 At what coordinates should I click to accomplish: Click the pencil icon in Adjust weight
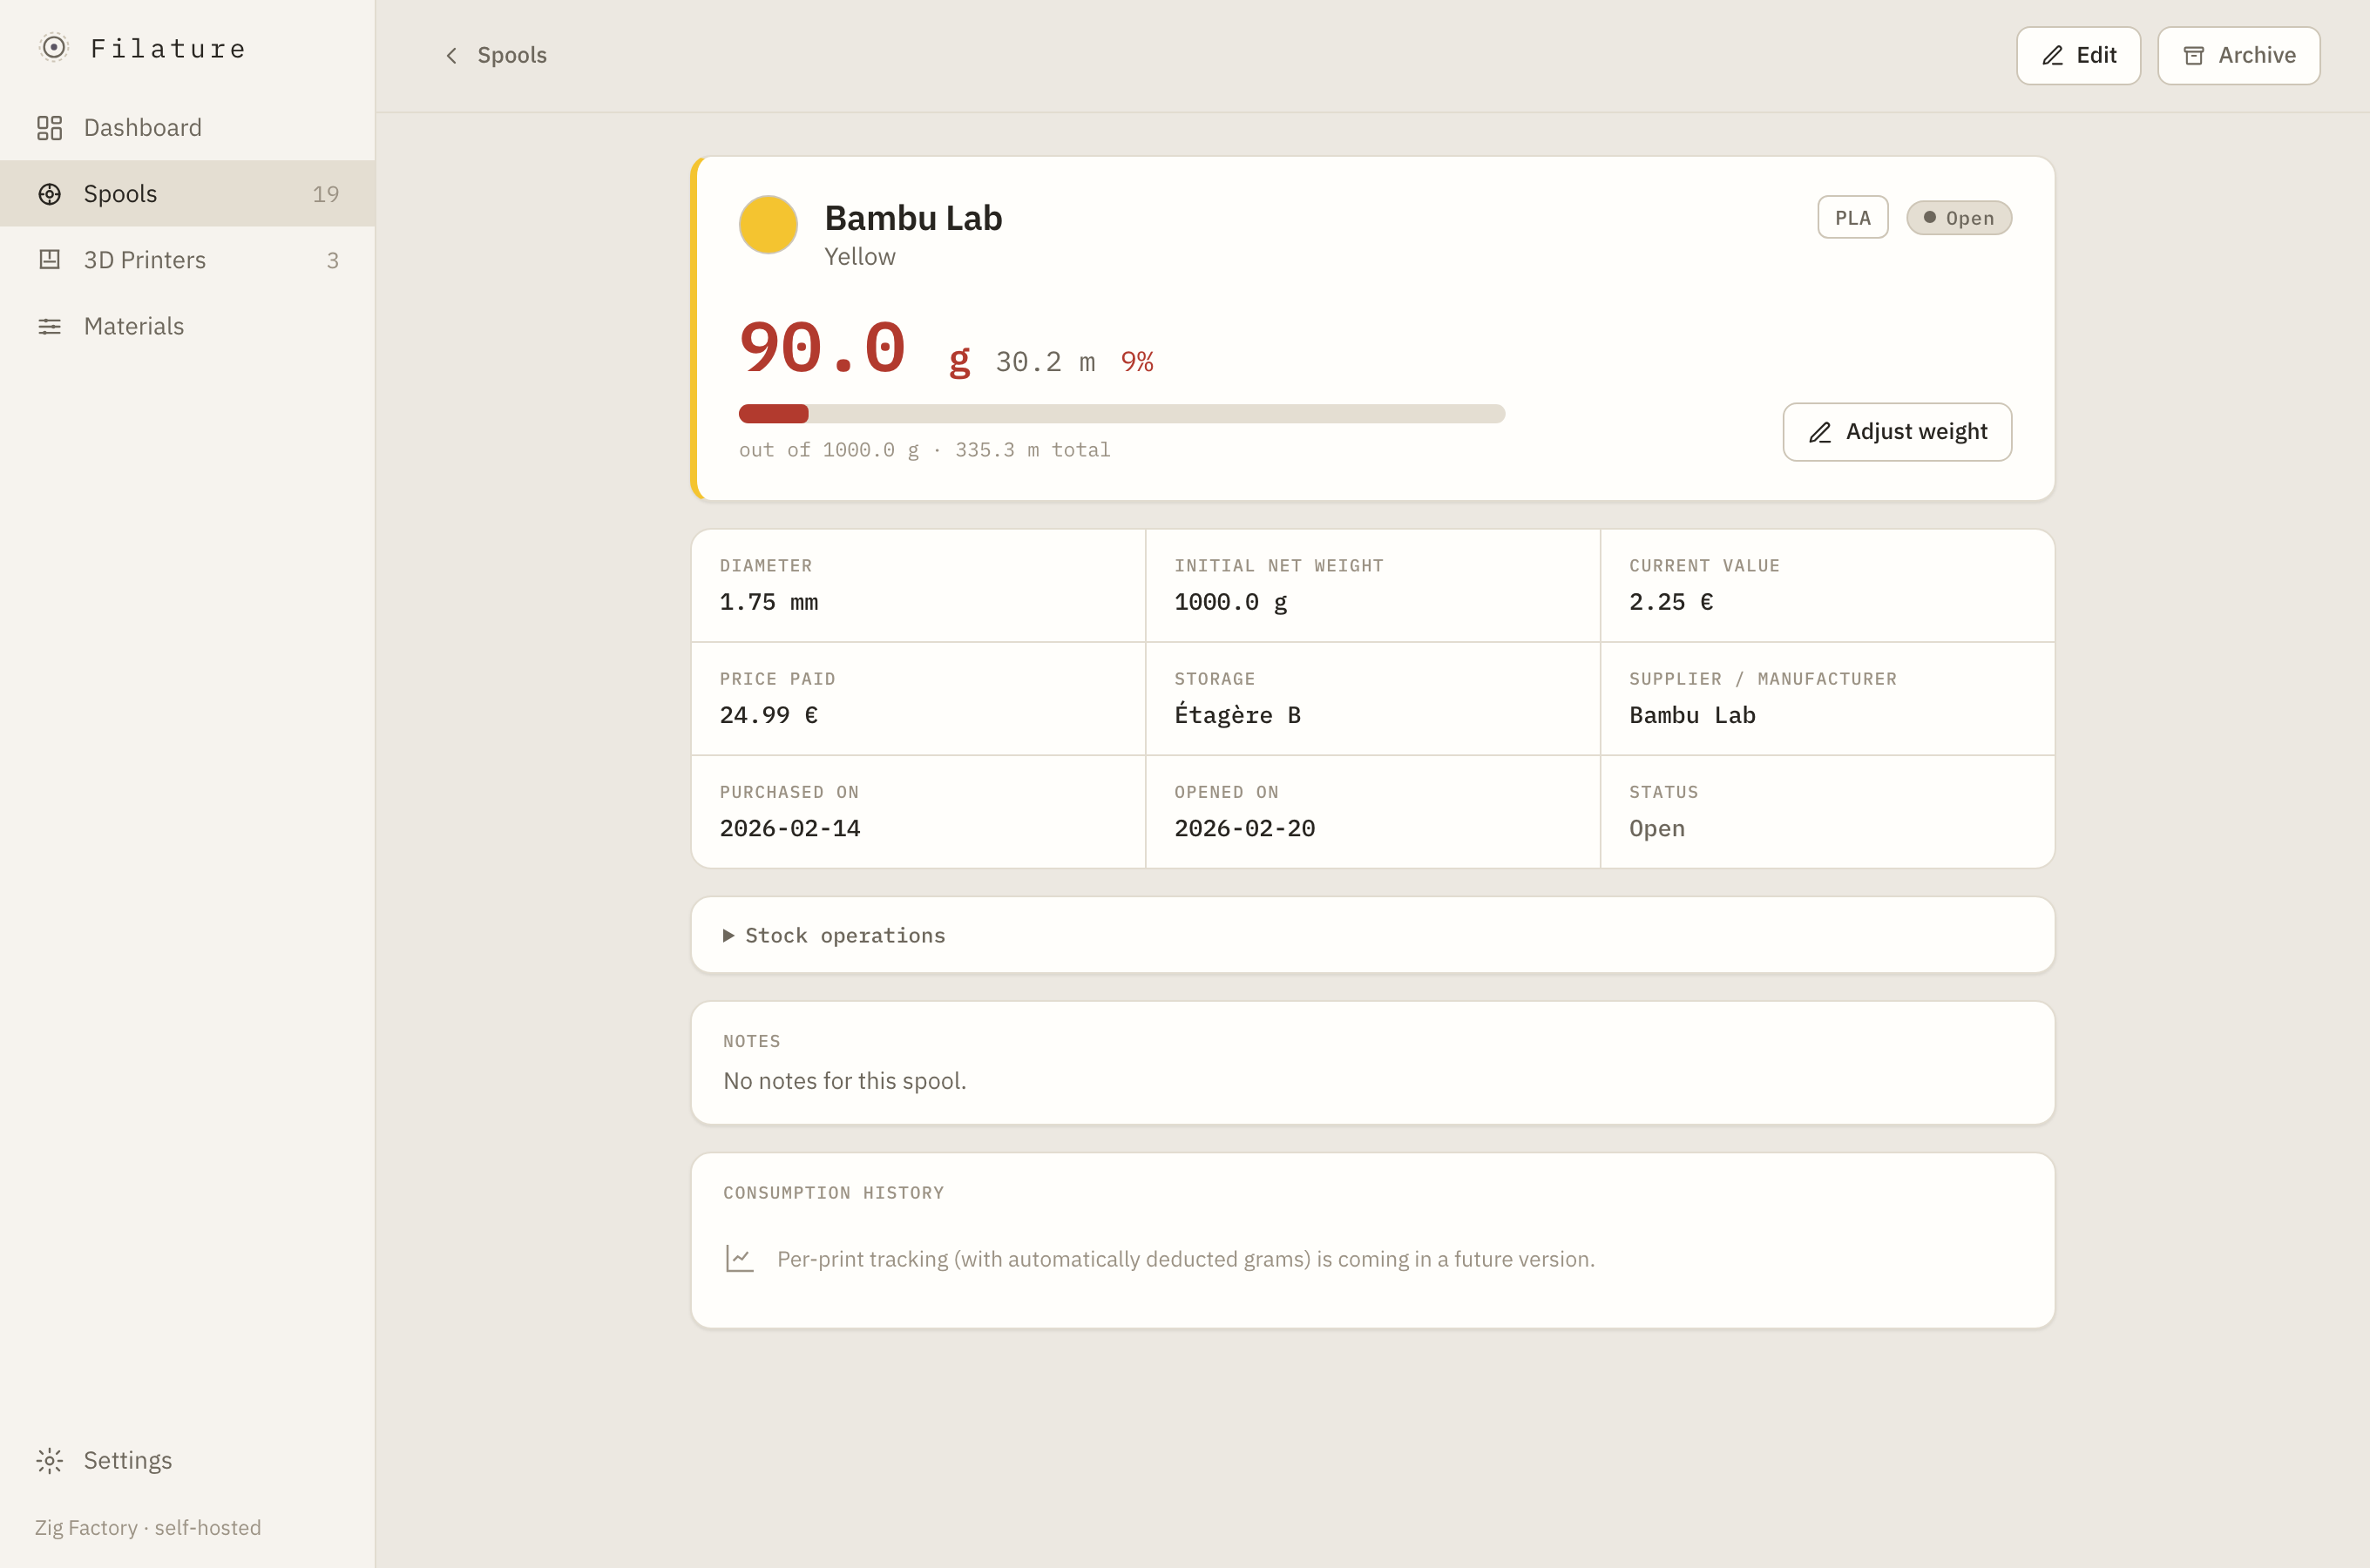[x=1820, y=432]
